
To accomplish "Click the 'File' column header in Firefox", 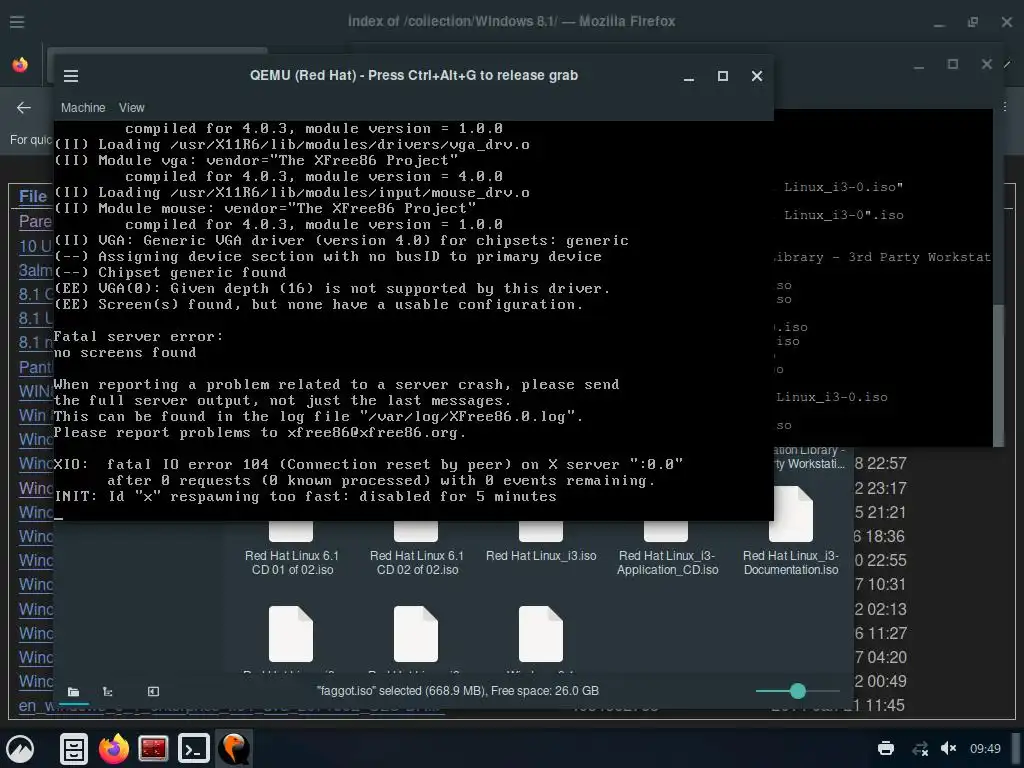I will pyautogui.click(x=33, y=197).
